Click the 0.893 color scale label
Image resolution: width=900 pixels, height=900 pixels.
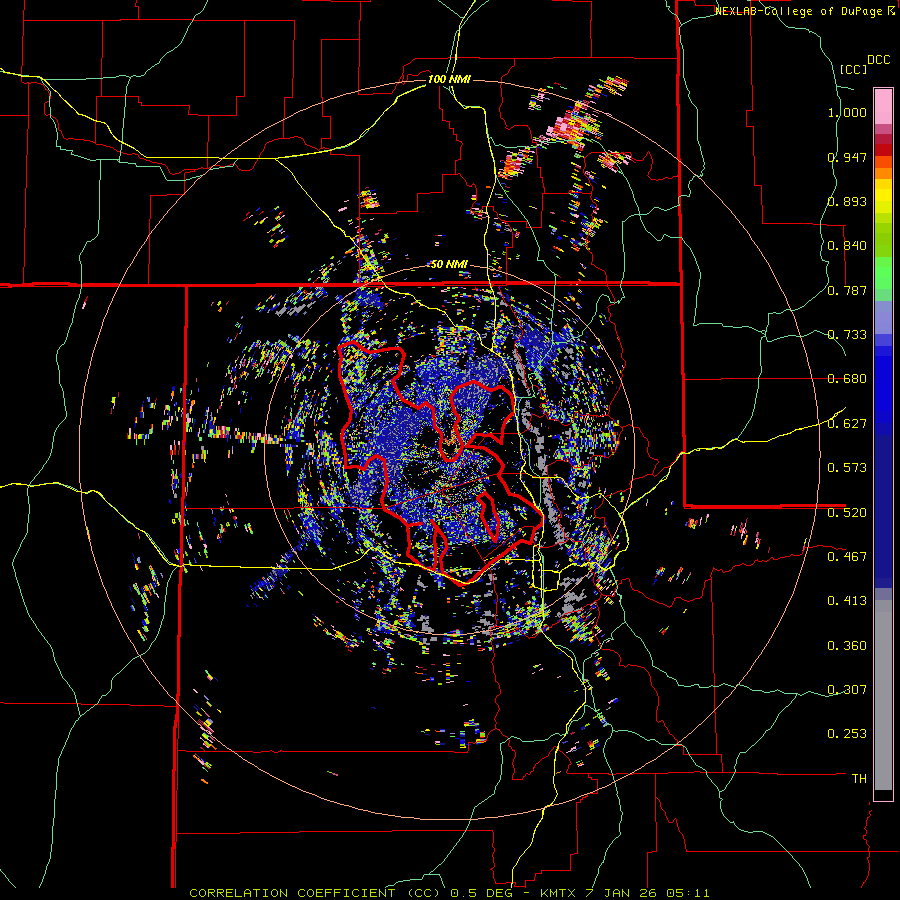click(847, 201)
